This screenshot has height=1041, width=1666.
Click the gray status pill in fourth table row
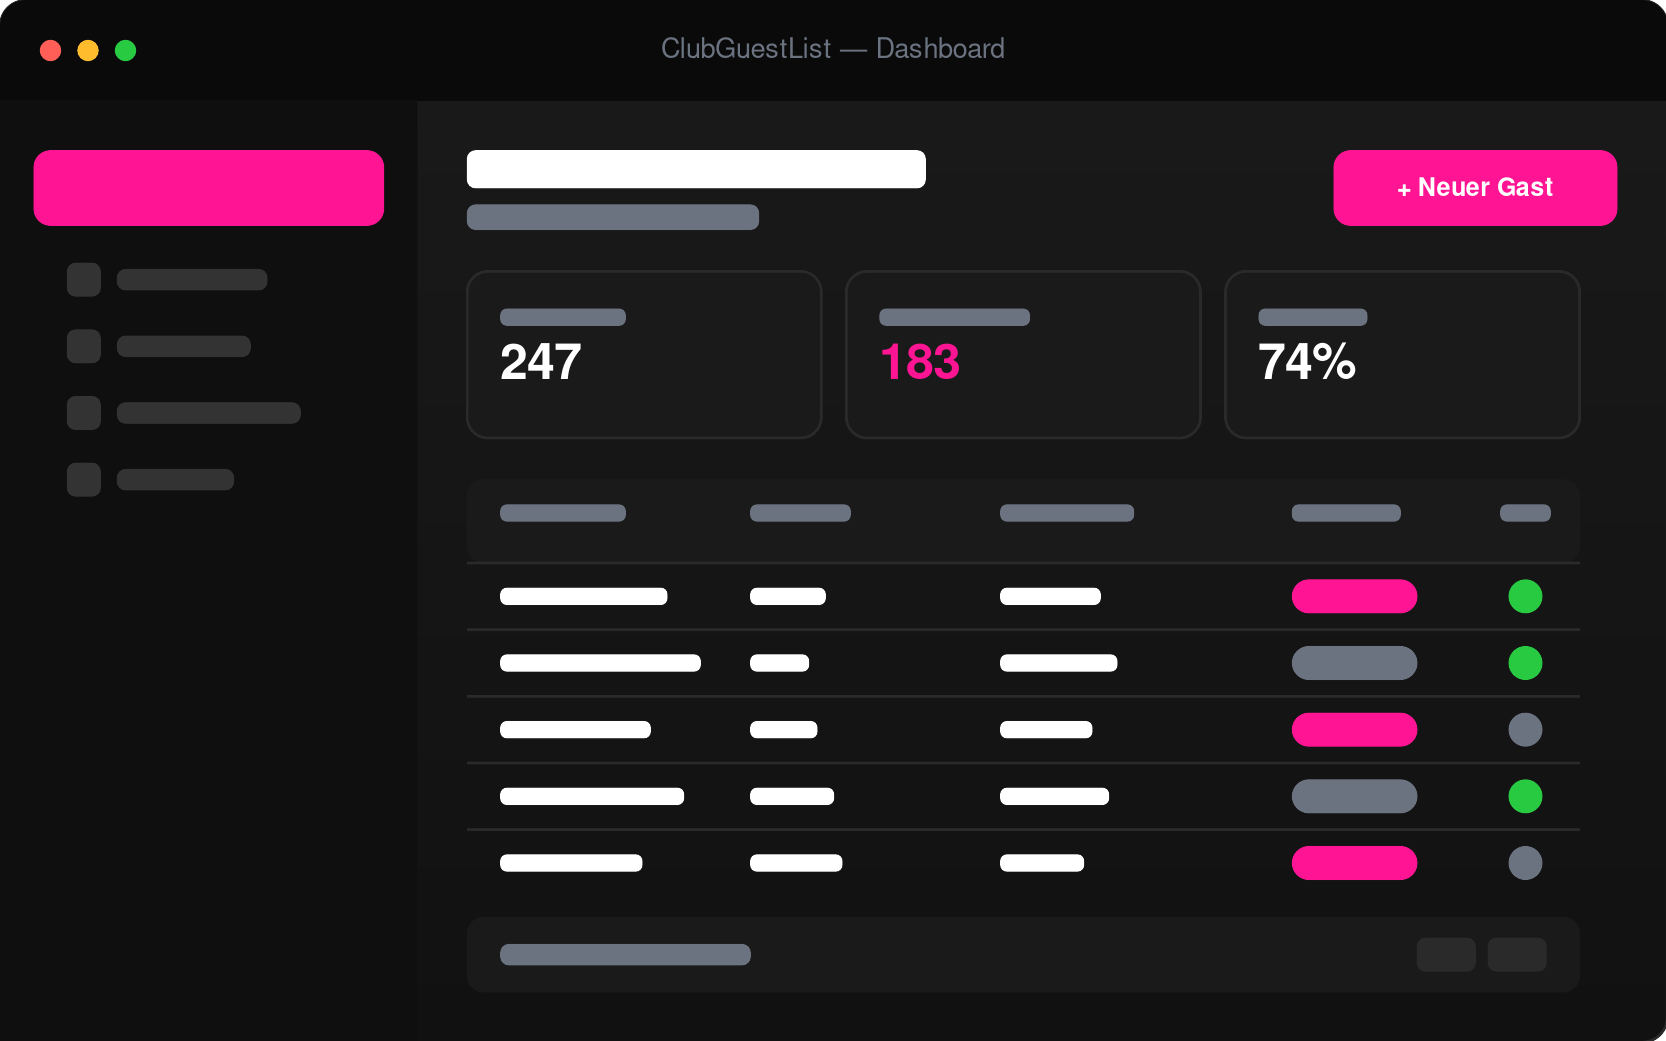coord(1354,796)
